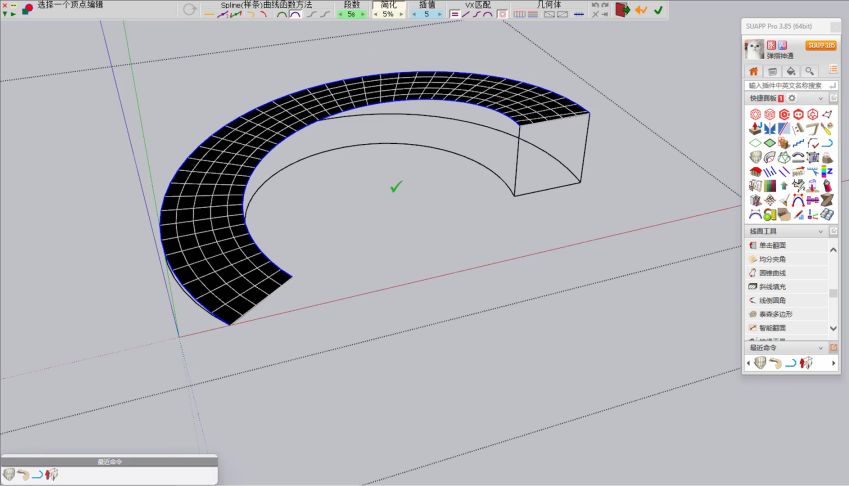This screenshot has height=486, width=849.
Task: Click the red door exit icon in toolbar
Action: click(623, 10)
